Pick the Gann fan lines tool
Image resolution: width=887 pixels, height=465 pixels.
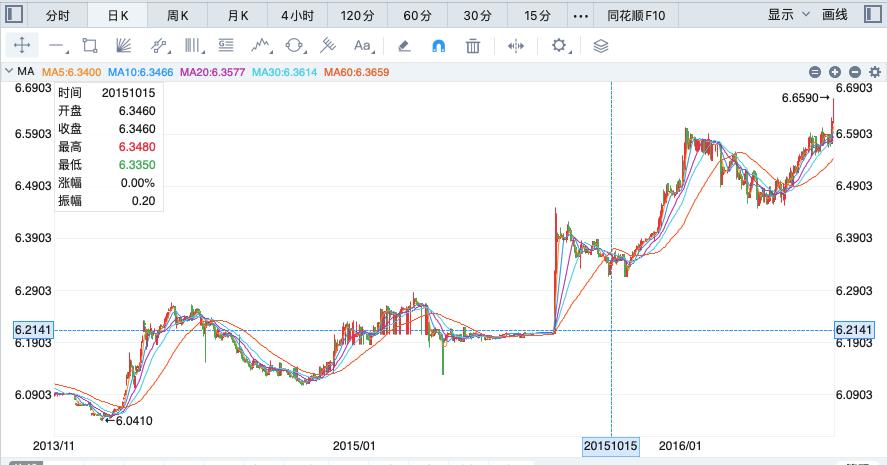[x=123, y=46]
